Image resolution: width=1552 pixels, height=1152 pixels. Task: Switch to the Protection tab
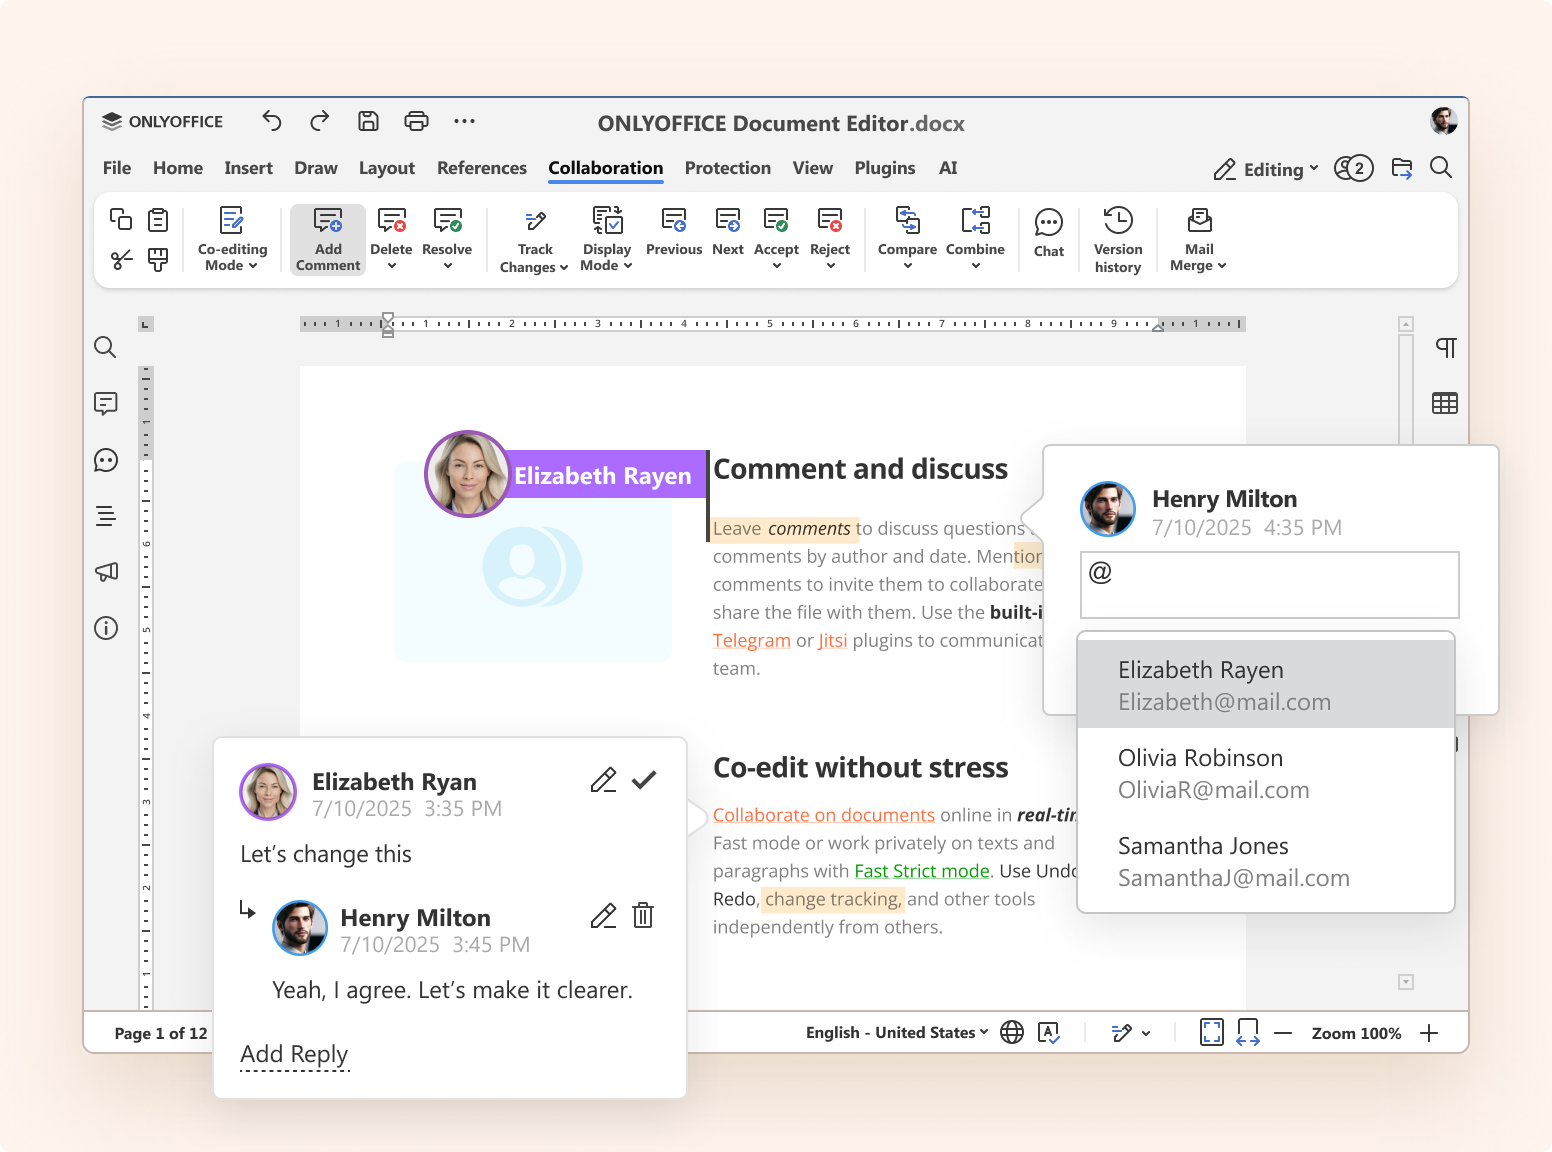[728, 168]
